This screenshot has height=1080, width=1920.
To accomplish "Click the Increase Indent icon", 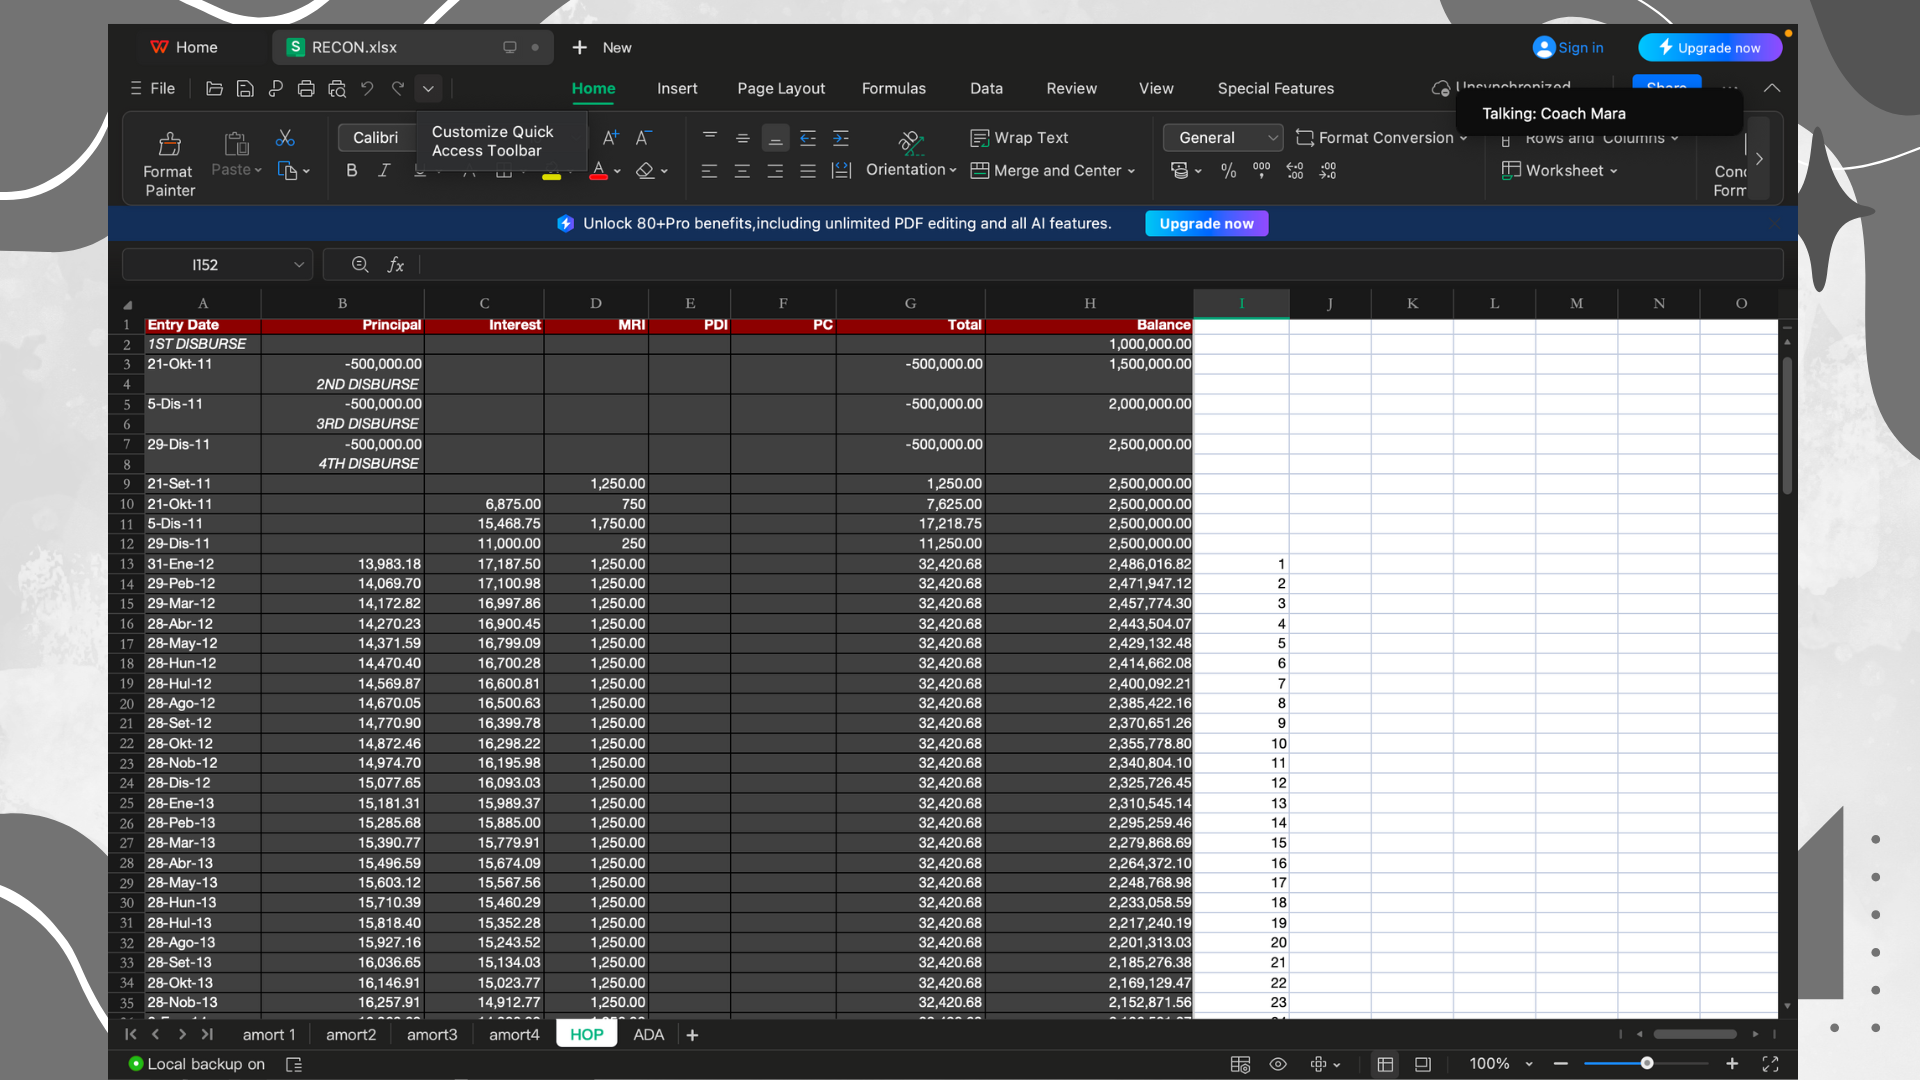I will pos(841,138).
